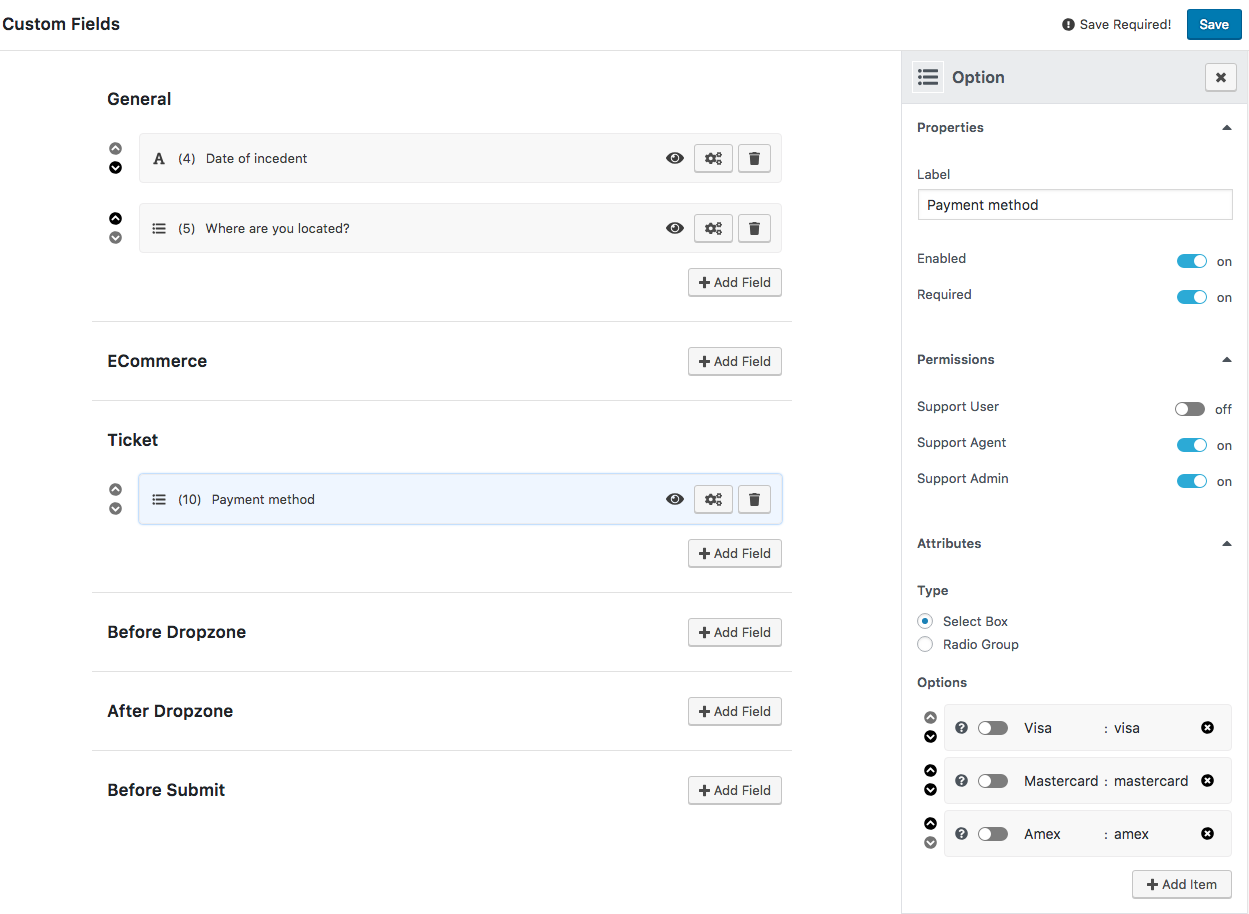Image resolution: width=1249 pixels, height=914 pixels.
Task: Click help icon beside Mastercard option
Action: point(961,781)
